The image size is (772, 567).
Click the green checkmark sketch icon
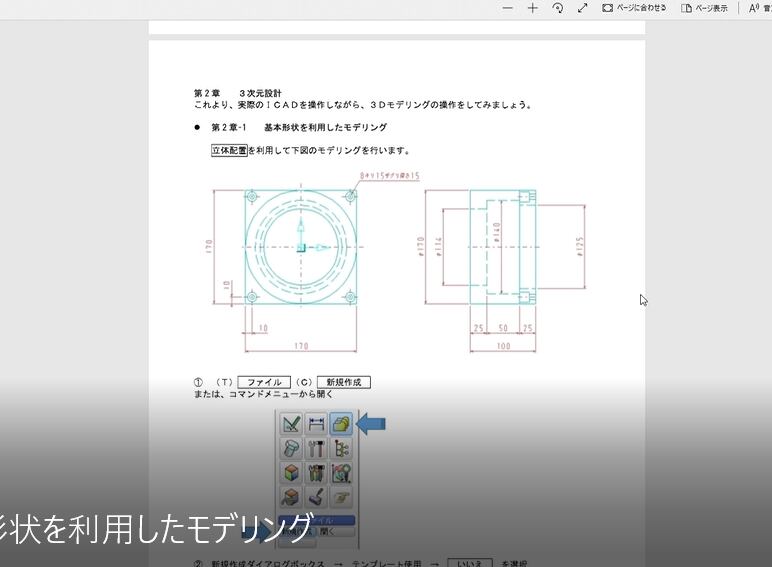[291, 424]
